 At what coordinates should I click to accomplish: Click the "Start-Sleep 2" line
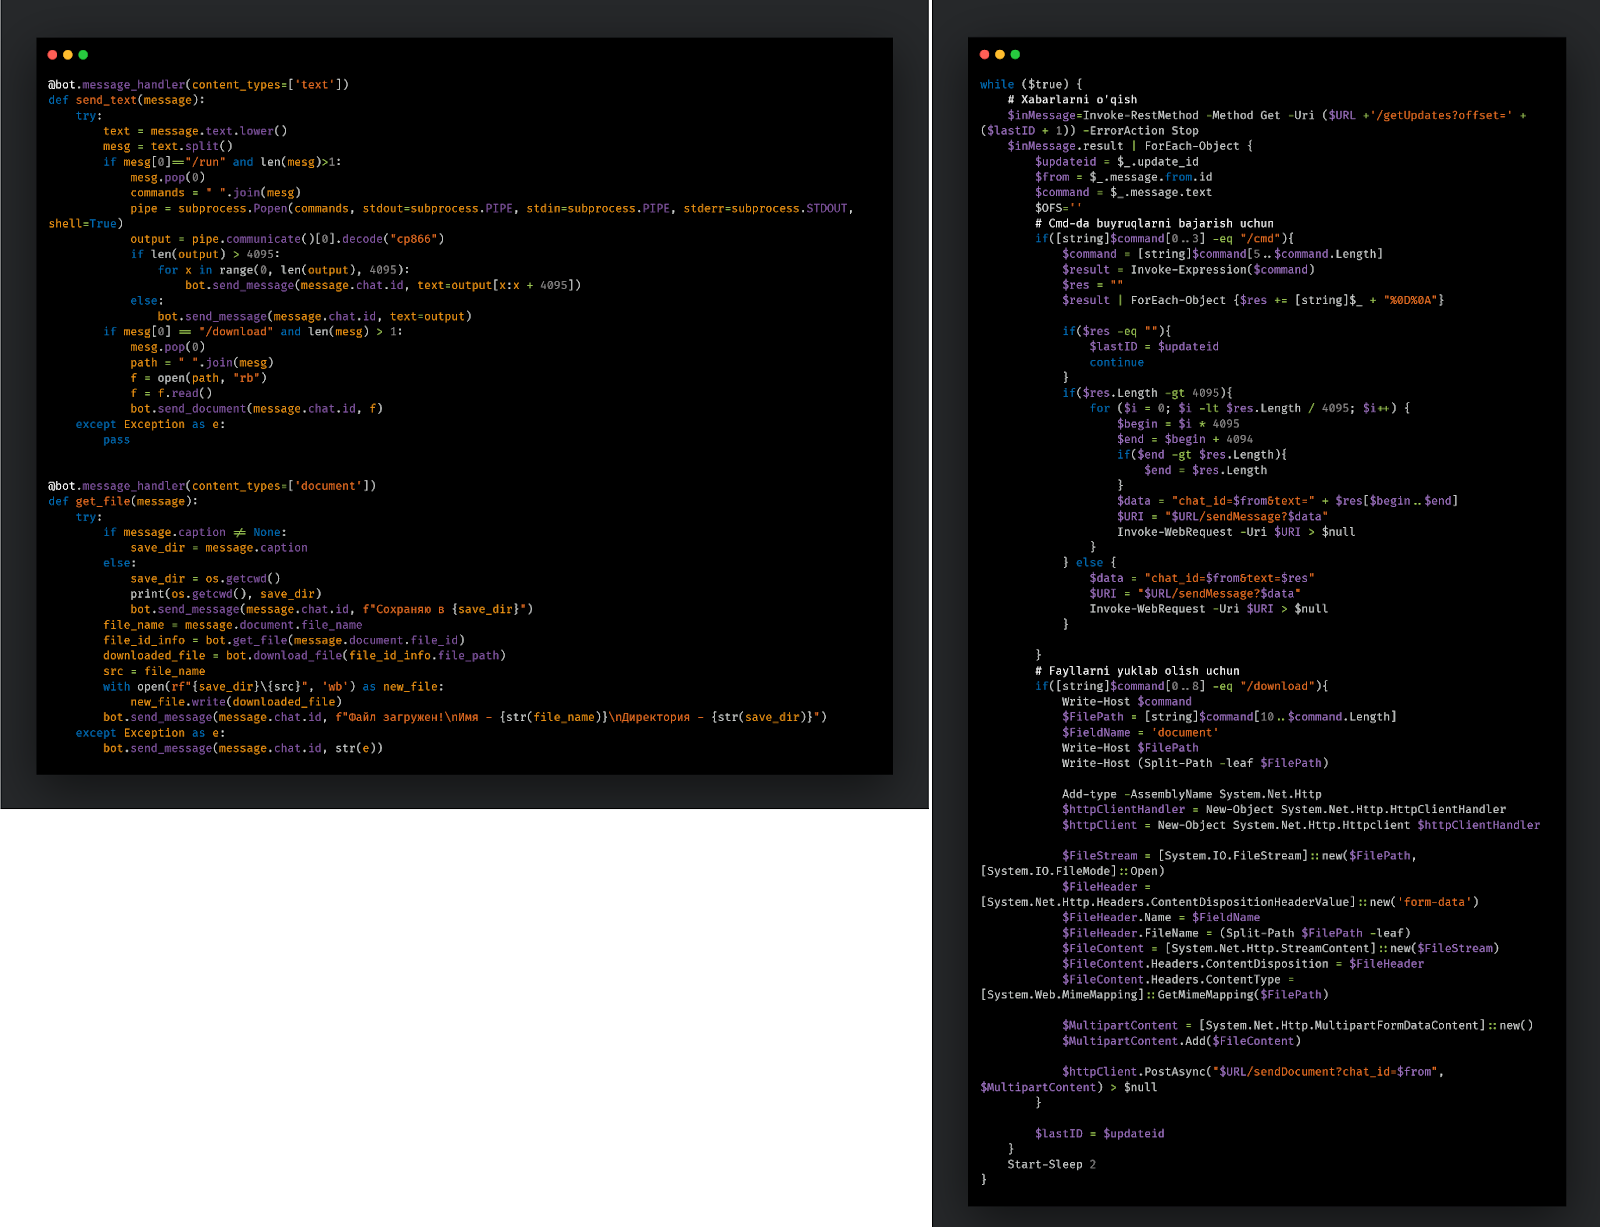coord(1052,1164)
